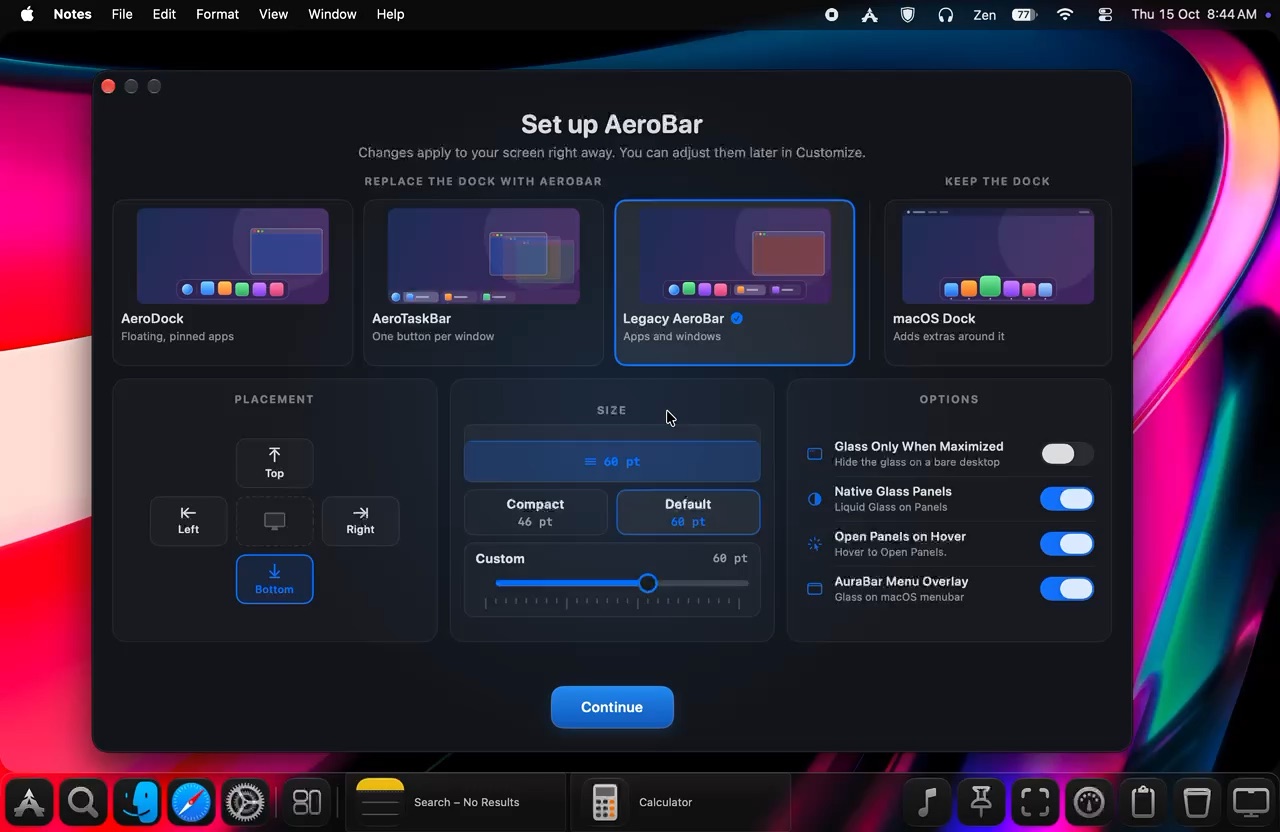
Task: Open the music note panel icon
Action: coord(927,802)
